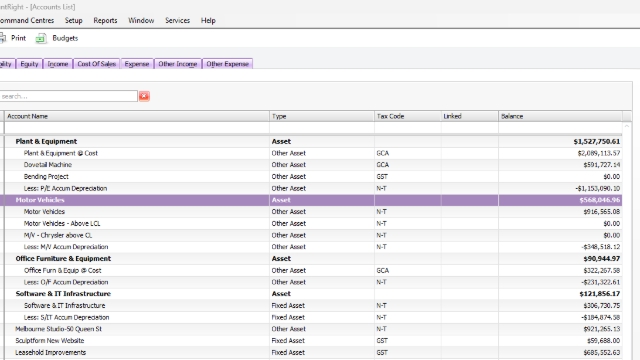Switch to the Expense tab

[137, 64]
